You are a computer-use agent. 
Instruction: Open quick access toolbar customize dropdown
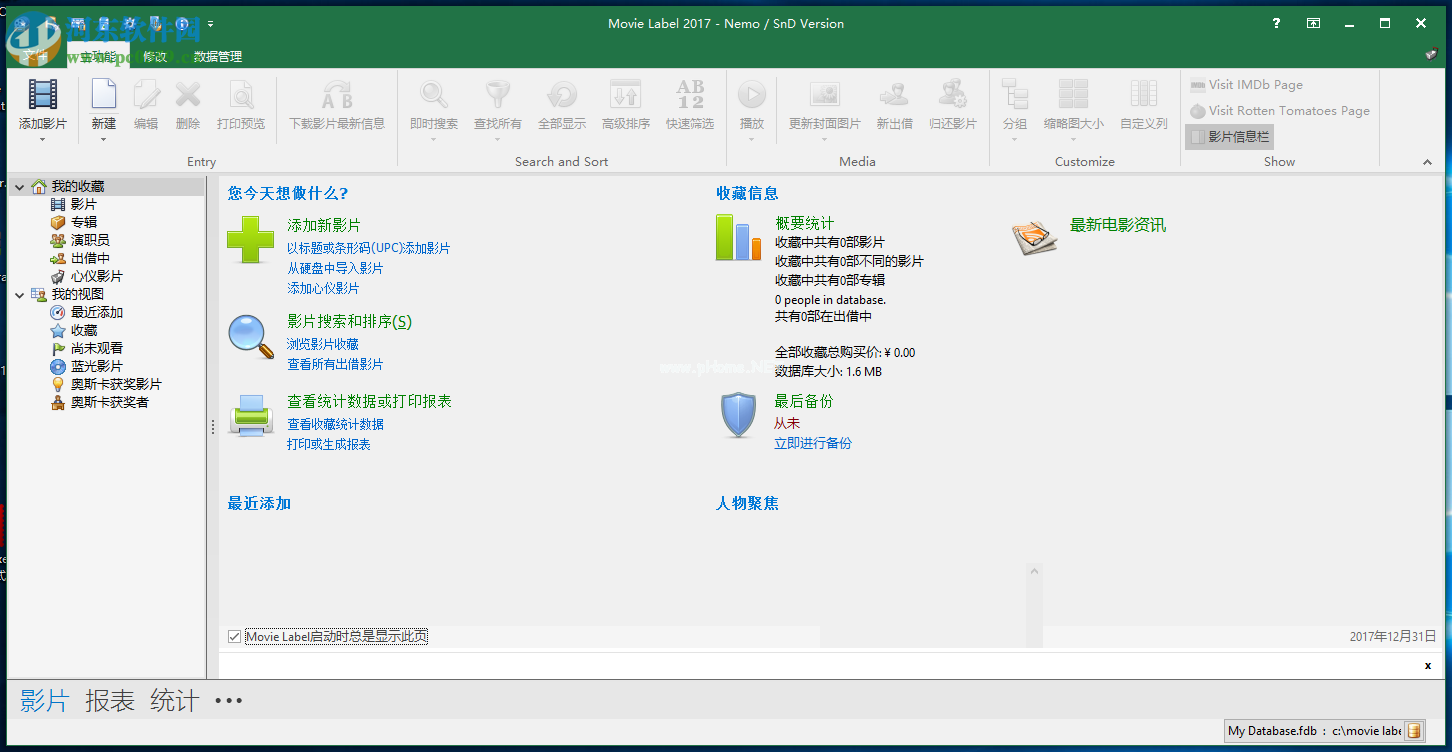(x=210, y=23)
